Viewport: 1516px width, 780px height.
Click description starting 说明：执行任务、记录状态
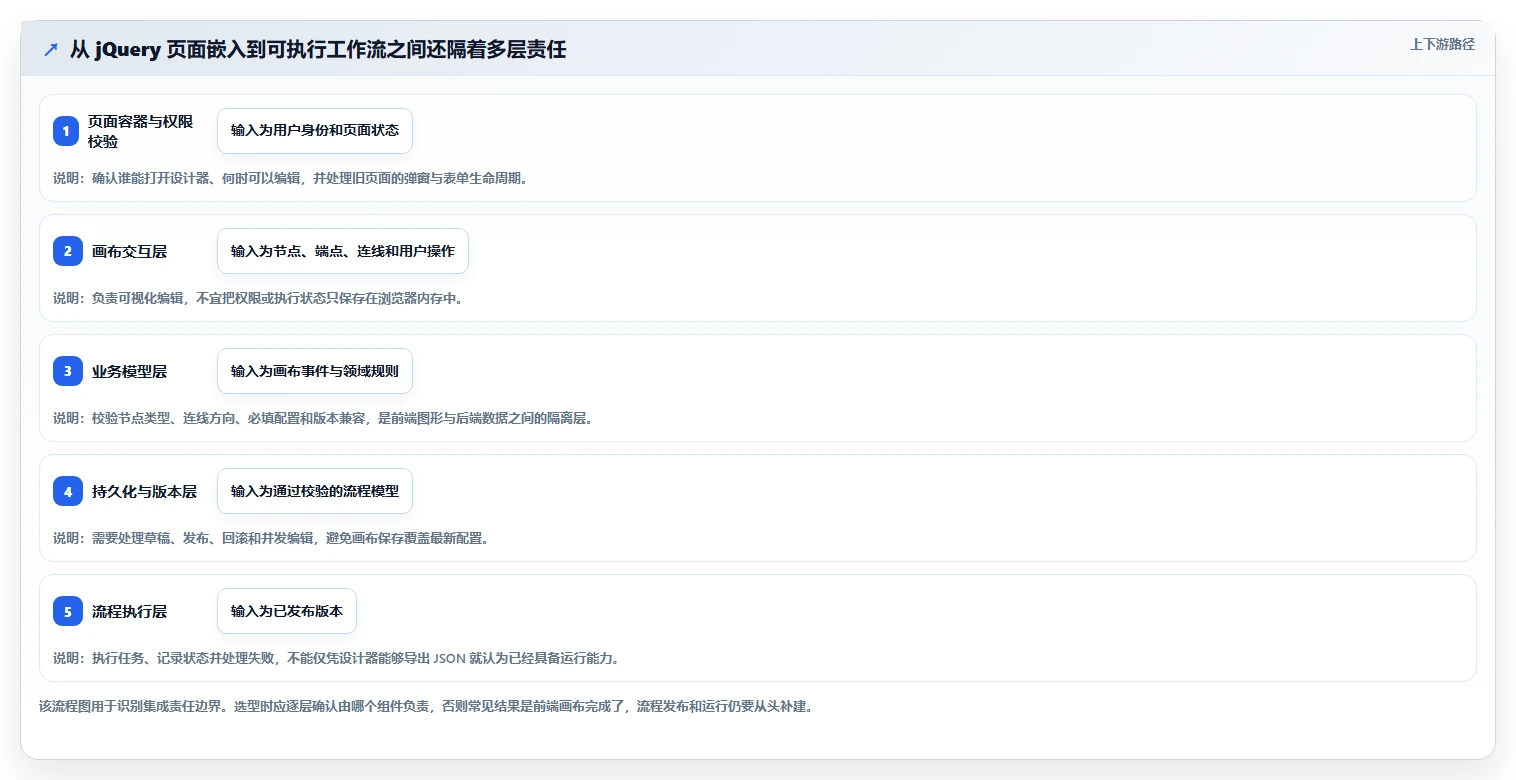click(x=336, y=658)
